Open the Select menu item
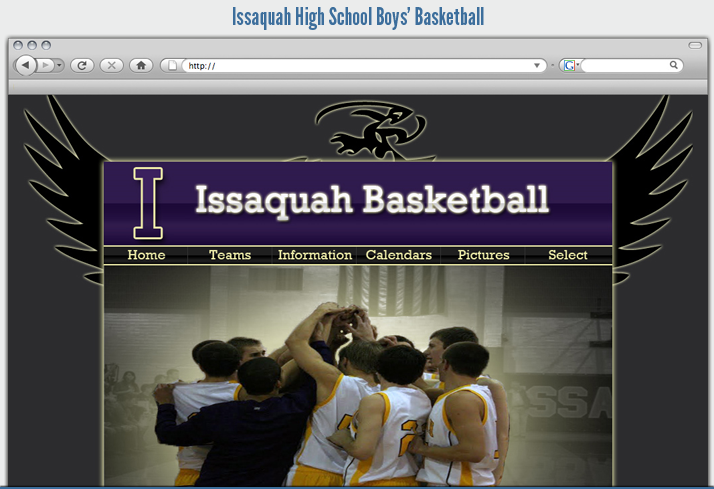The width and height of the screenshot is (714, 489). pyautogui.click(x=568, y=255)
